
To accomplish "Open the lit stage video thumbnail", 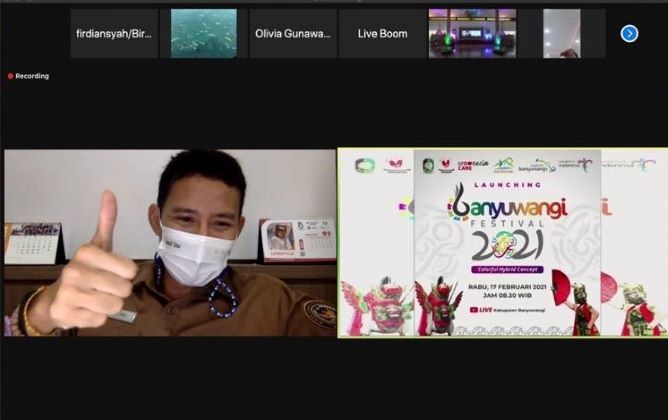I will [x=472, y=34].
